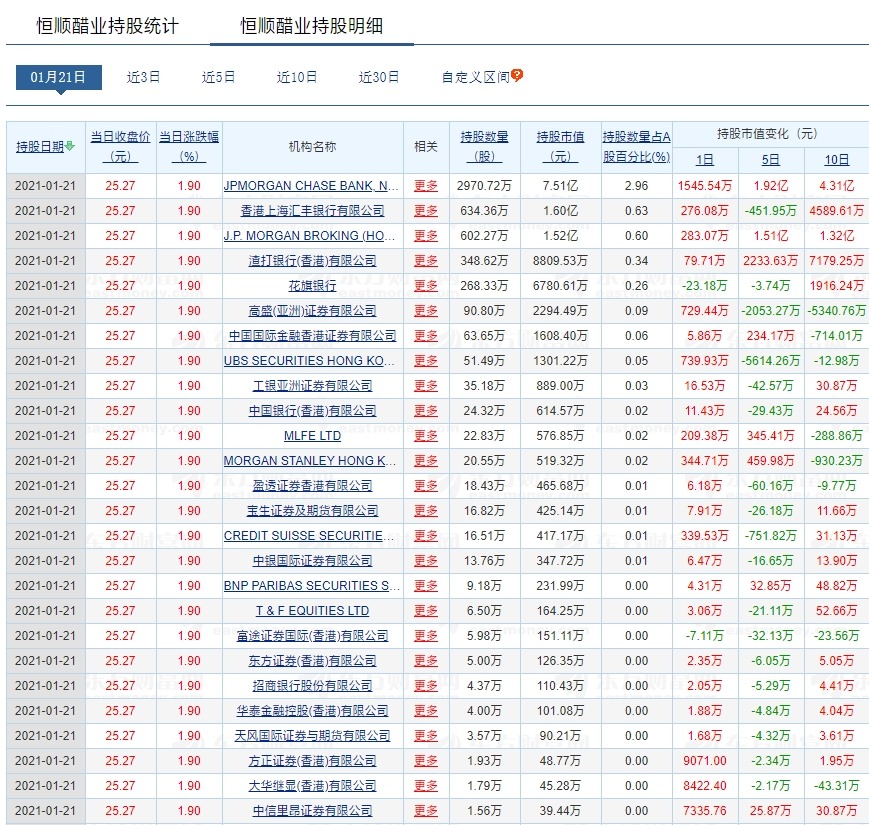Sort by 持股数量(股) column header

tap(484, 147)
